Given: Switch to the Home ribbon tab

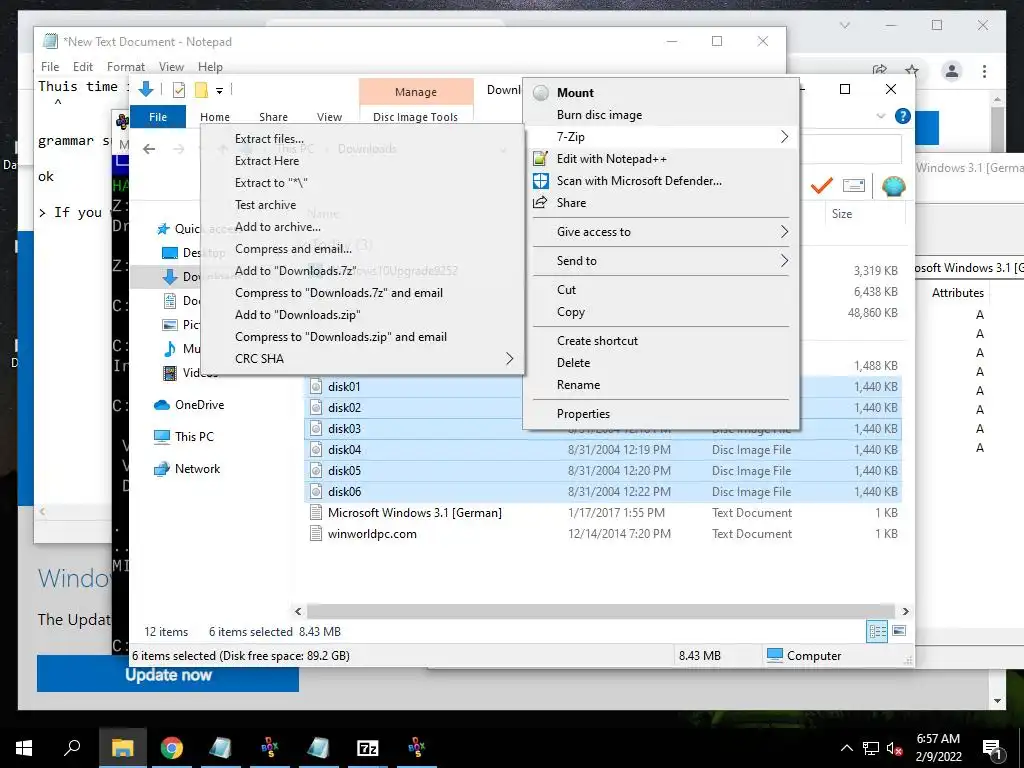Looking at the screenshot, I should pyautogui.click(x=215, y=117).
